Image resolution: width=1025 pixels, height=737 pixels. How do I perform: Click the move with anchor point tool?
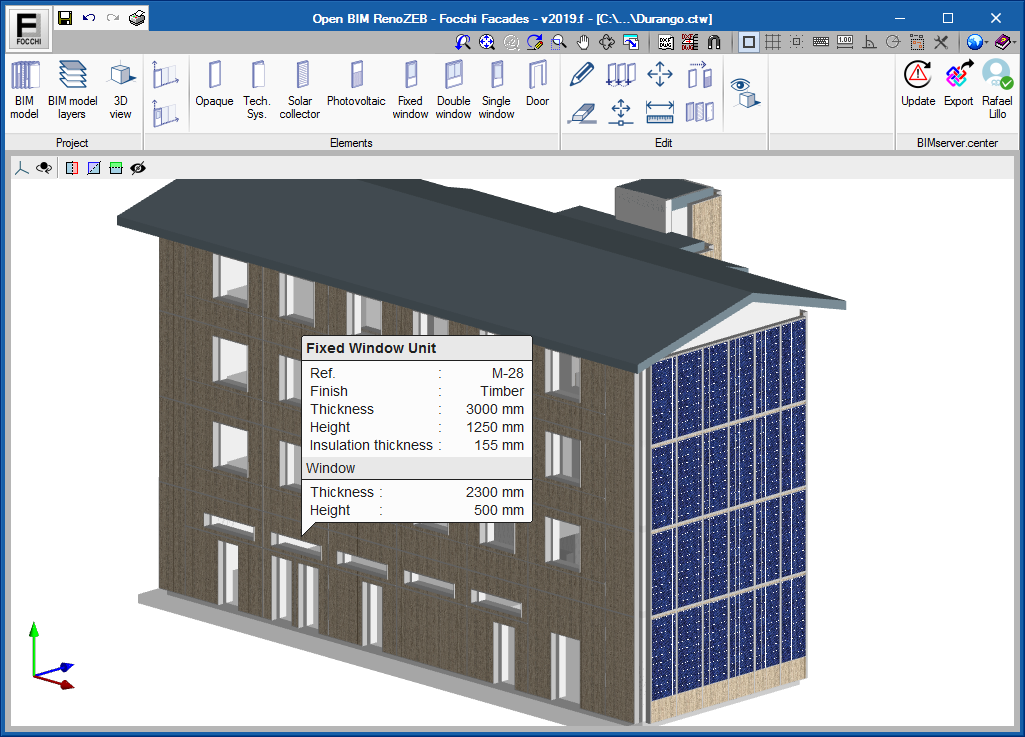[620, 112]
